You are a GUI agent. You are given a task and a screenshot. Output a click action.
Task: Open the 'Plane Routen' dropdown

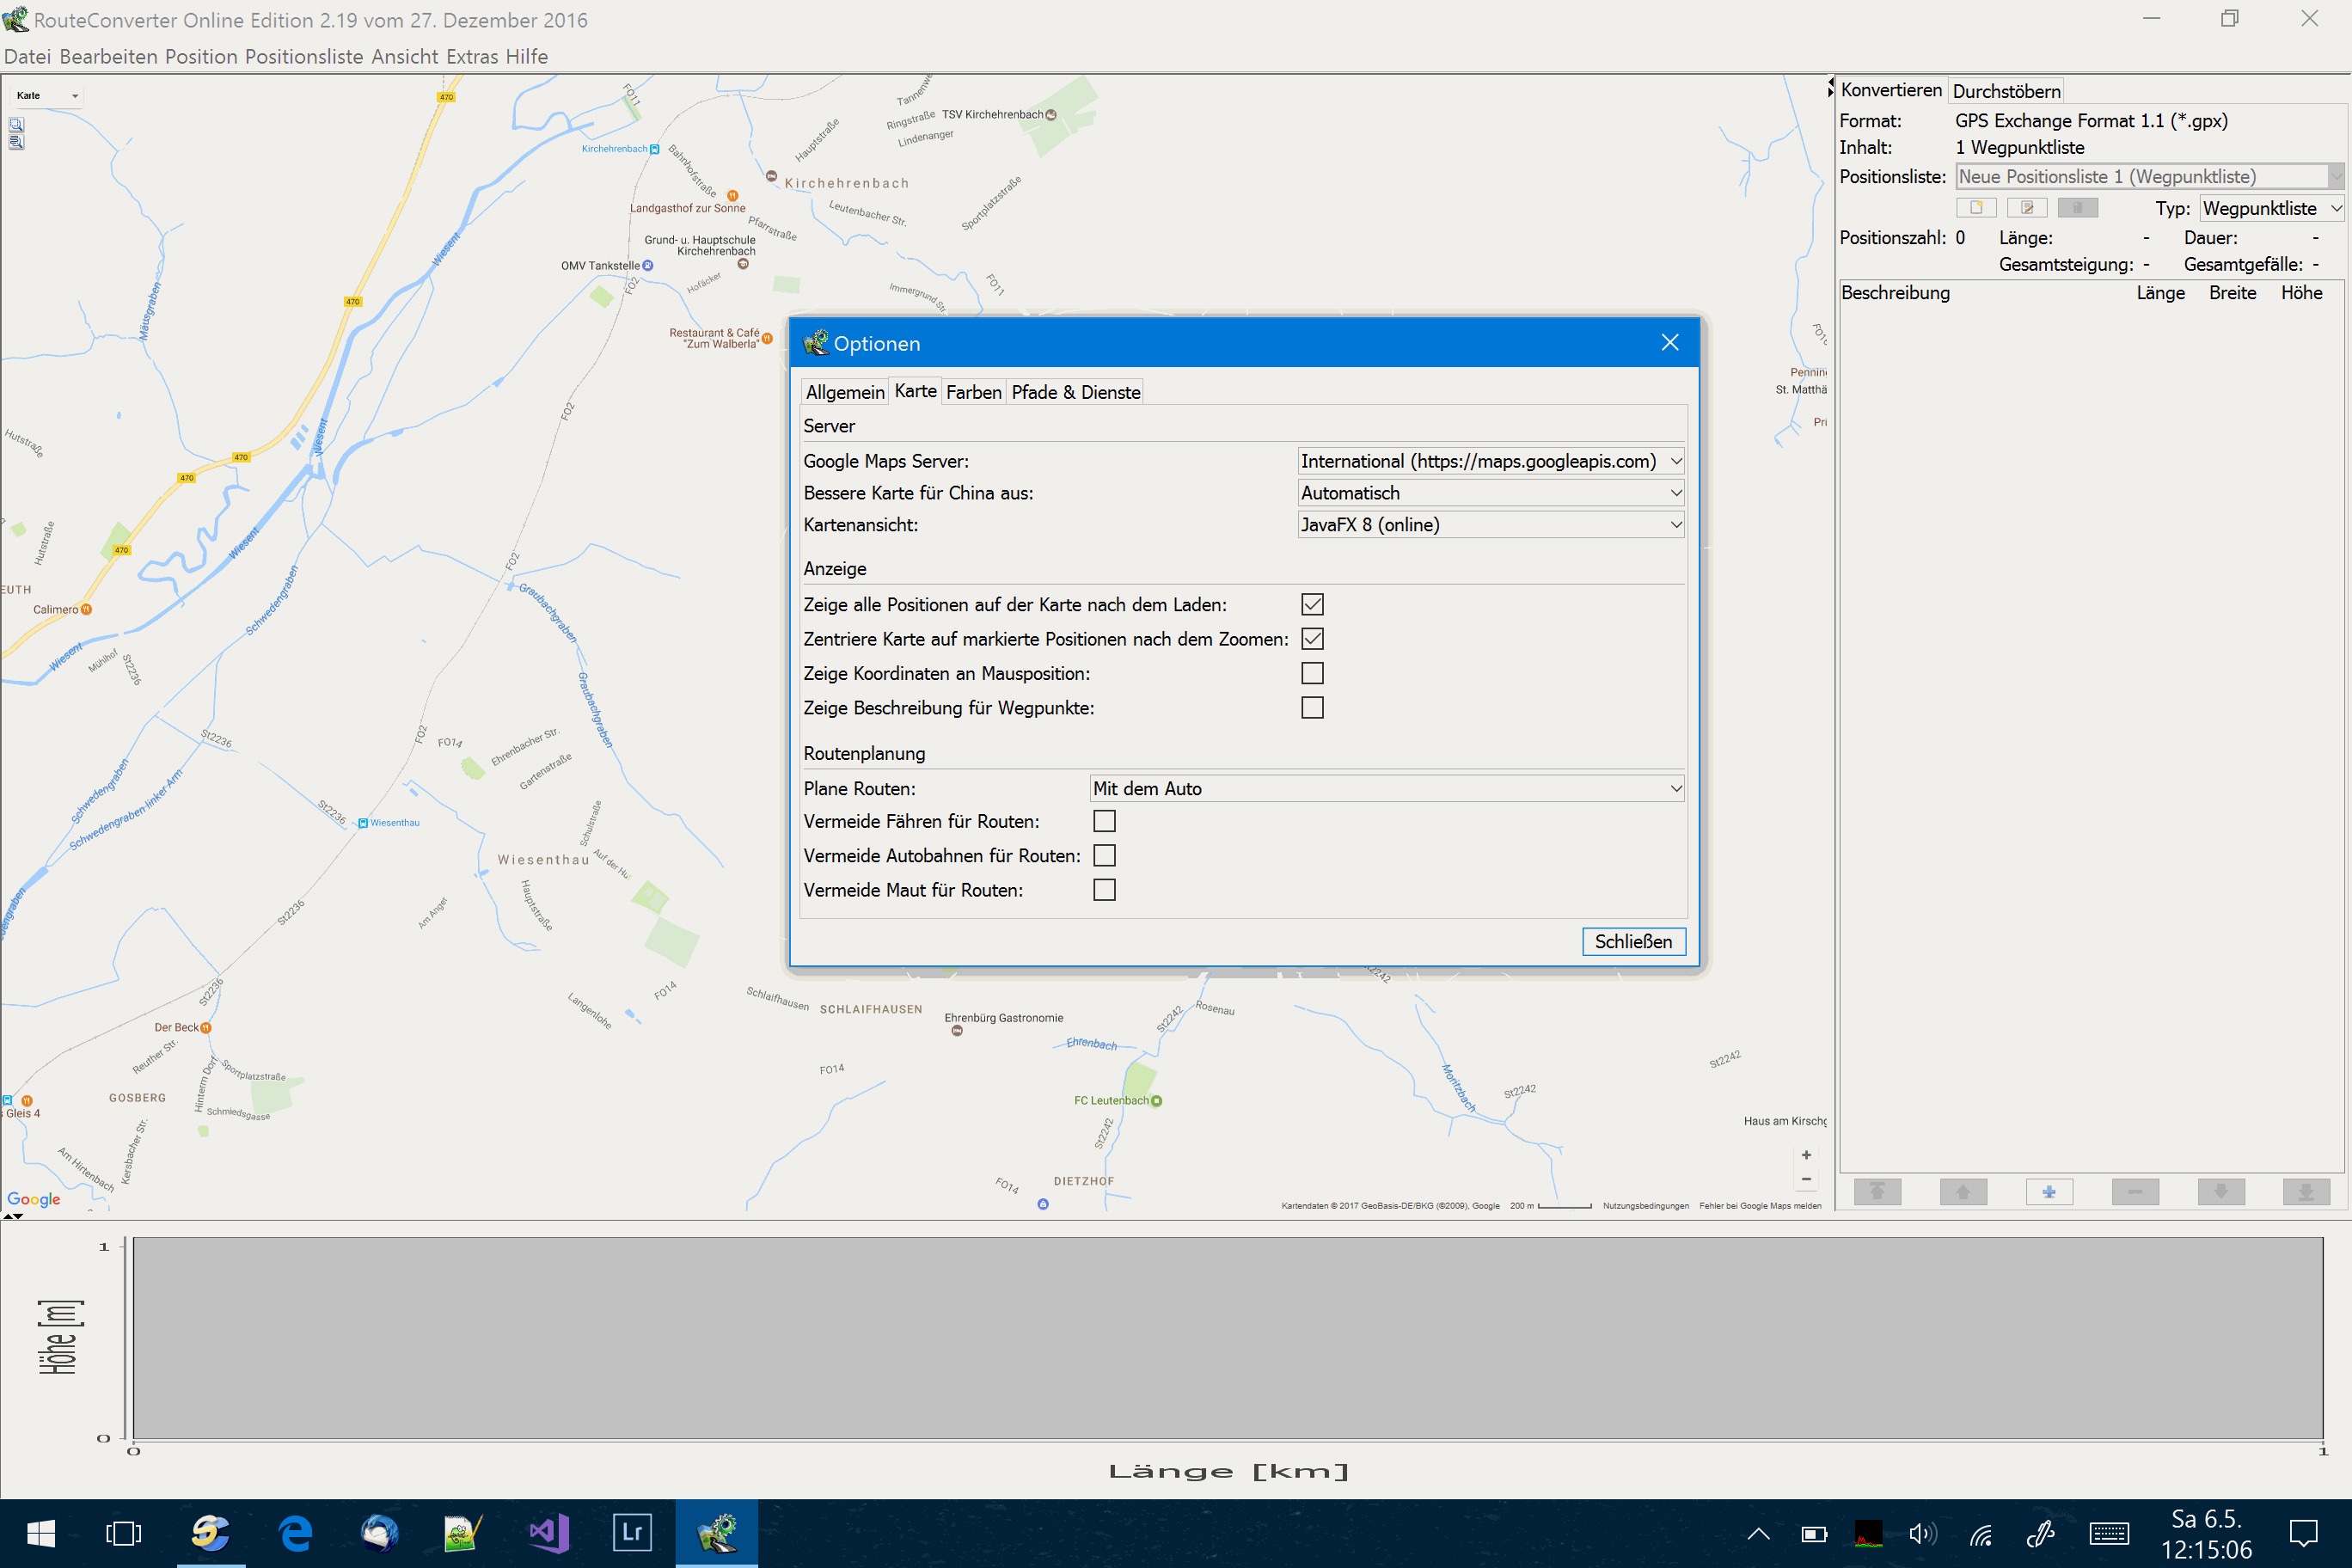coord(1386,789)
